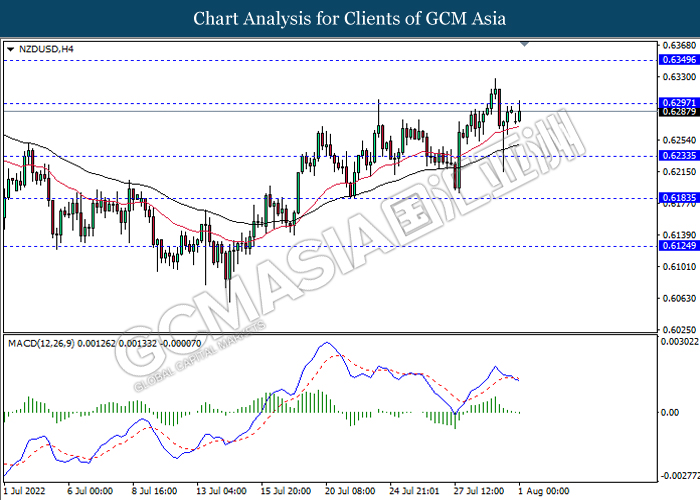Select the 0.62335 support level label
This screenshot has width=700, height=500.
click(x=679, y=156)
